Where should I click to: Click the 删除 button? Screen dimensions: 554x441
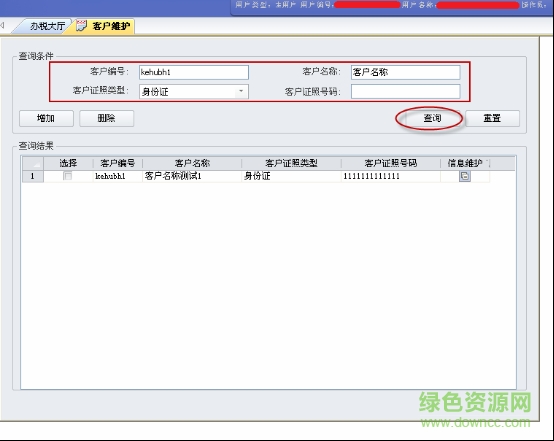click(106, 118)
